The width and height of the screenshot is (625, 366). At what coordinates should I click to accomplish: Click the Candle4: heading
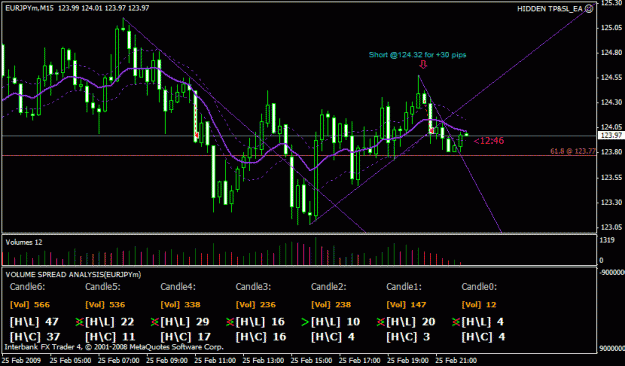178,286
